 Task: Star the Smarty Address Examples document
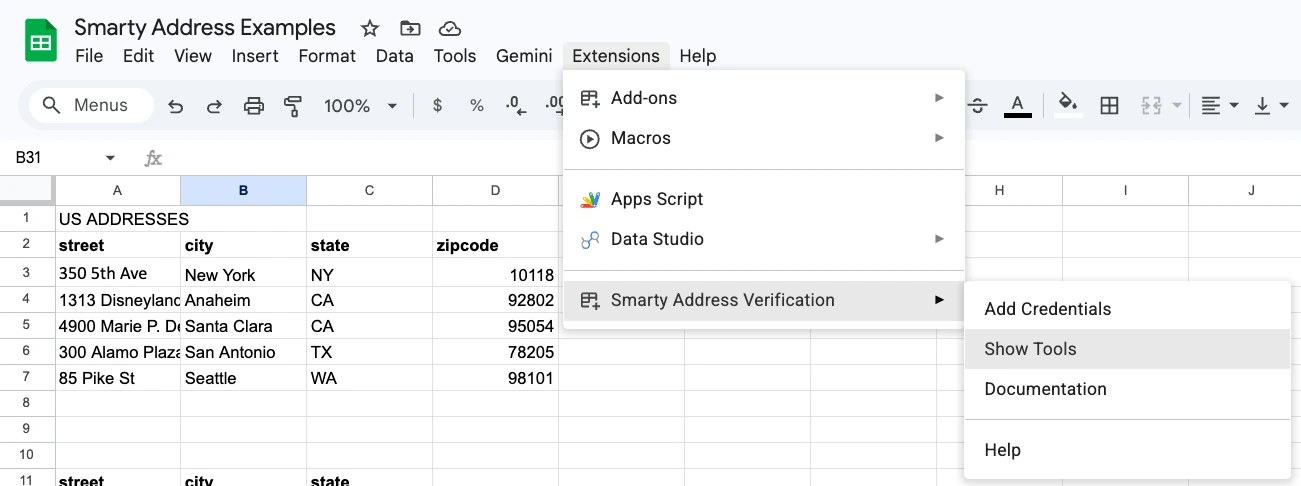370,28
